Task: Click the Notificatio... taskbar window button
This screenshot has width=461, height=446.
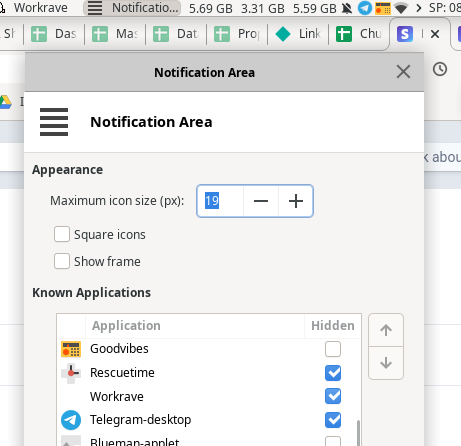Action: pos(132,8)
